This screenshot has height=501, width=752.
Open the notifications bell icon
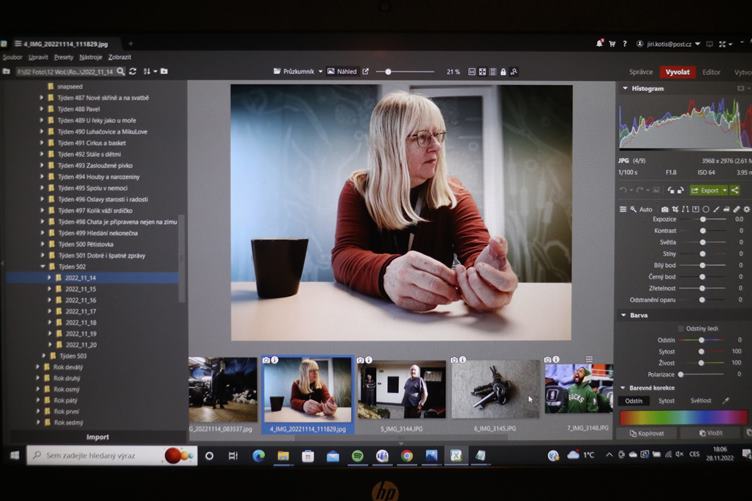599,44
